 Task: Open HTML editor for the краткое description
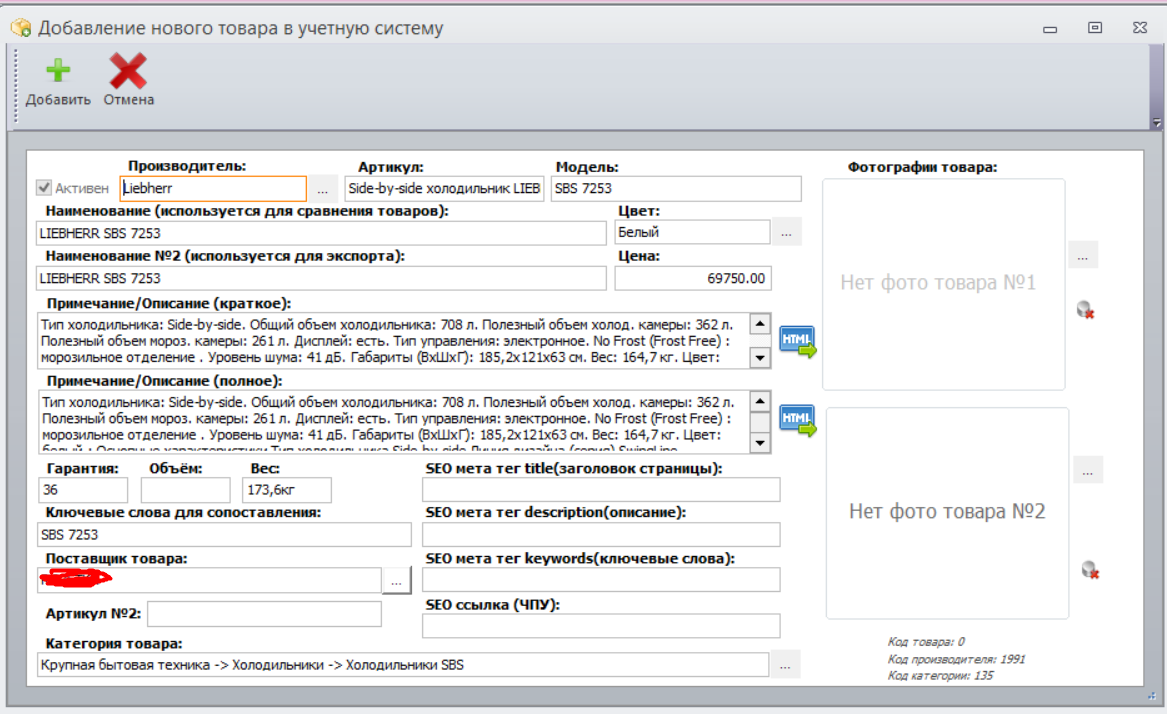tap(797, 341)
